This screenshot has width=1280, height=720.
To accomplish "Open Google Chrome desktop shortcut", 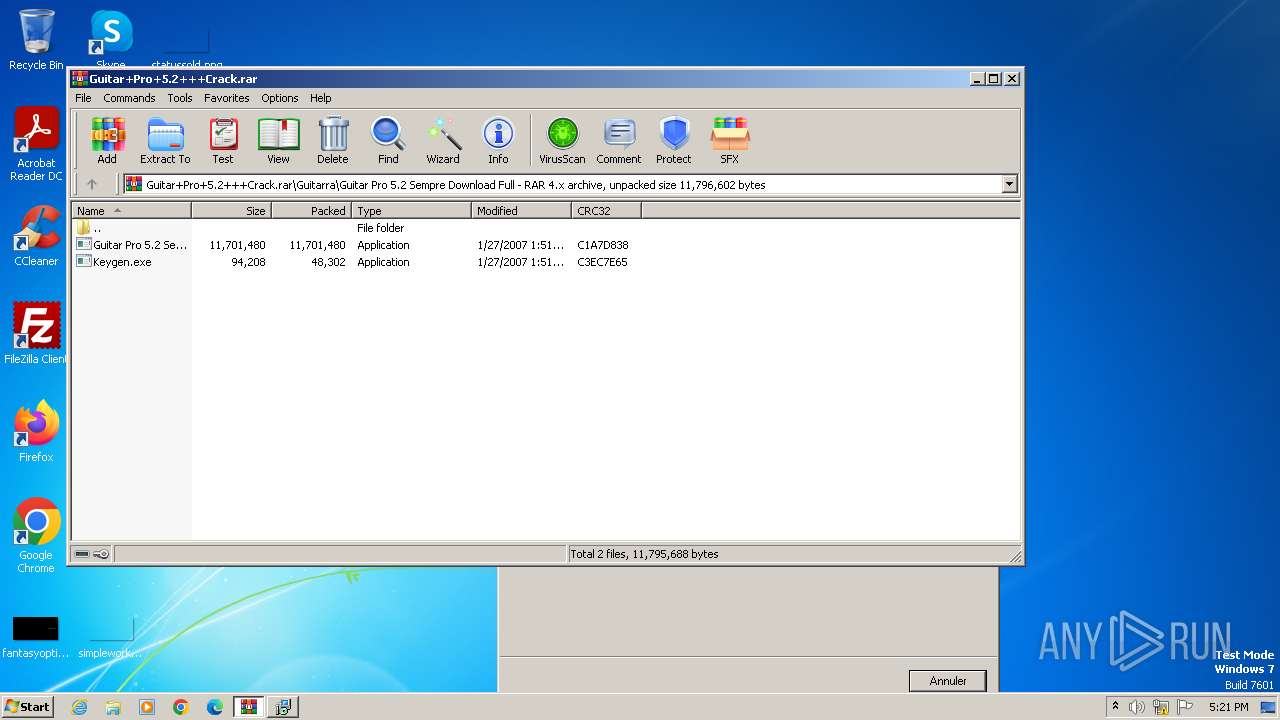I will [36, 535].
